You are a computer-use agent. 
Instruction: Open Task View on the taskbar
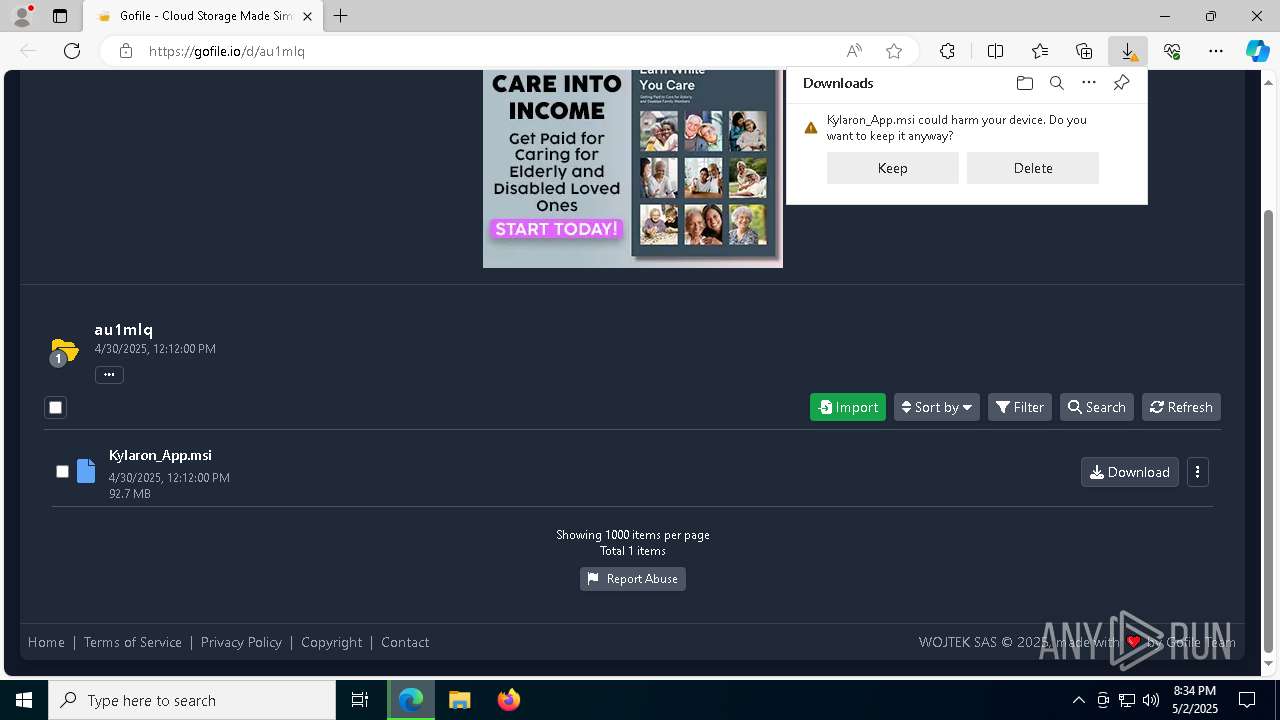[x=360, y=700]
